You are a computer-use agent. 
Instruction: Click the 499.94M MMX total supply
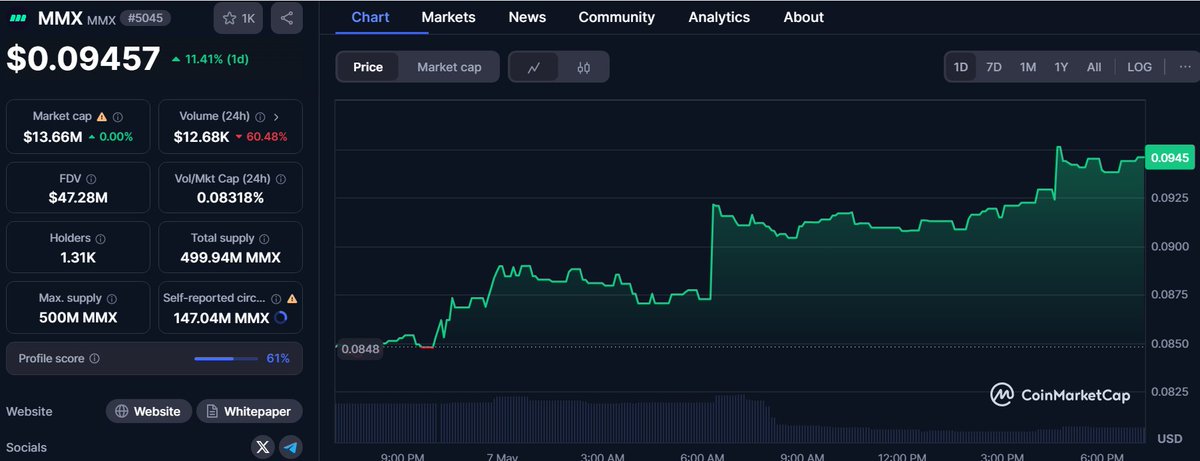[x=231, y=258]
